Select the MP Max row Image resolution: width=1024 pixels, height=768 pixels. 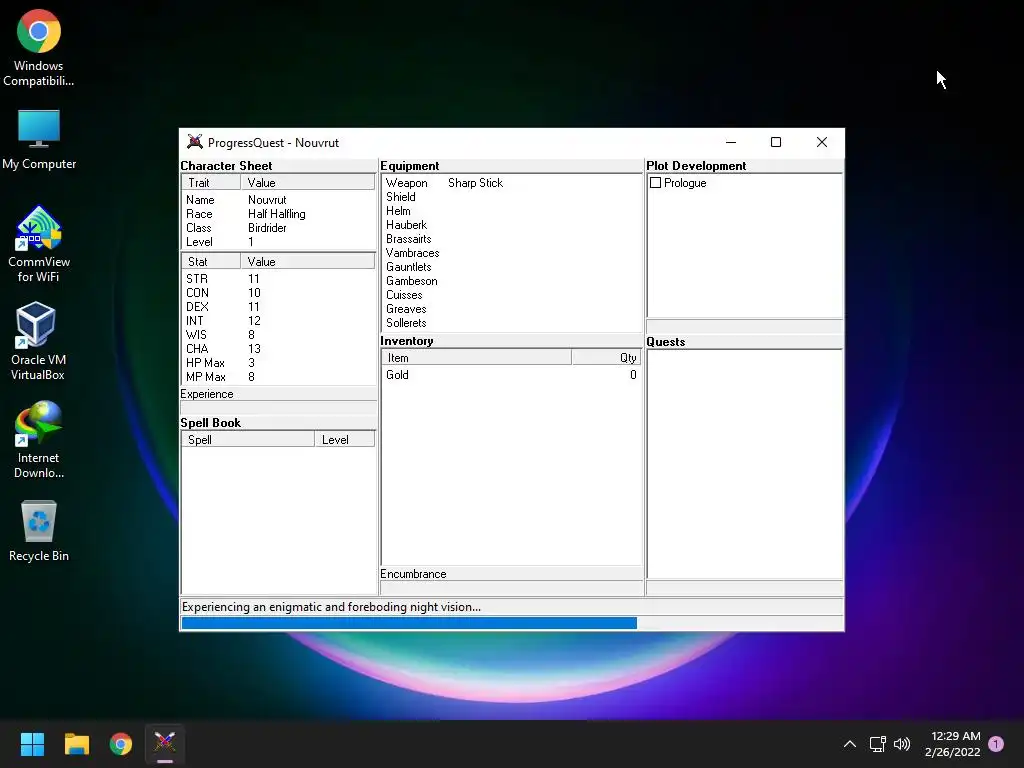click(278, 377)
